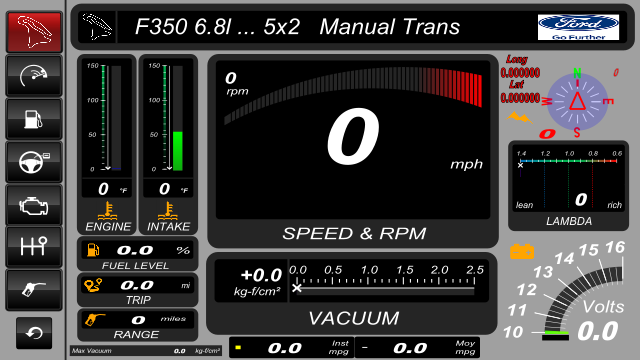Click the TRIP distance readout
The width and height of the screenshot is (640, 360).
pyautogui.click(x=138, y=290)
